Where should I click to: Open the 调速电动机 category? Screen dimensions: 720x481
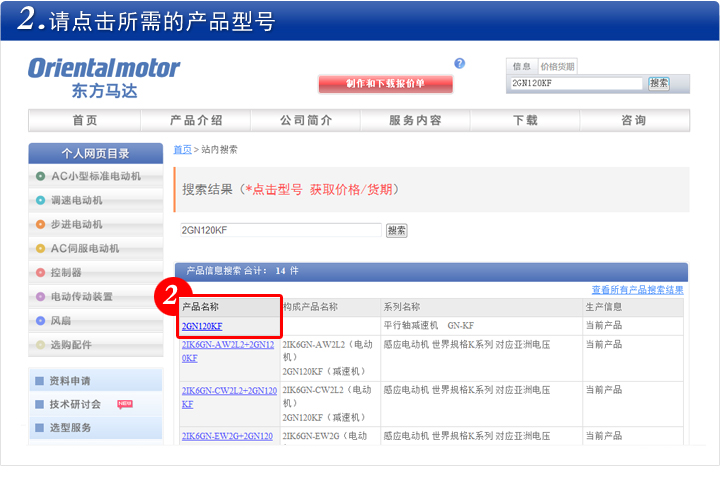tap(96, 200)
